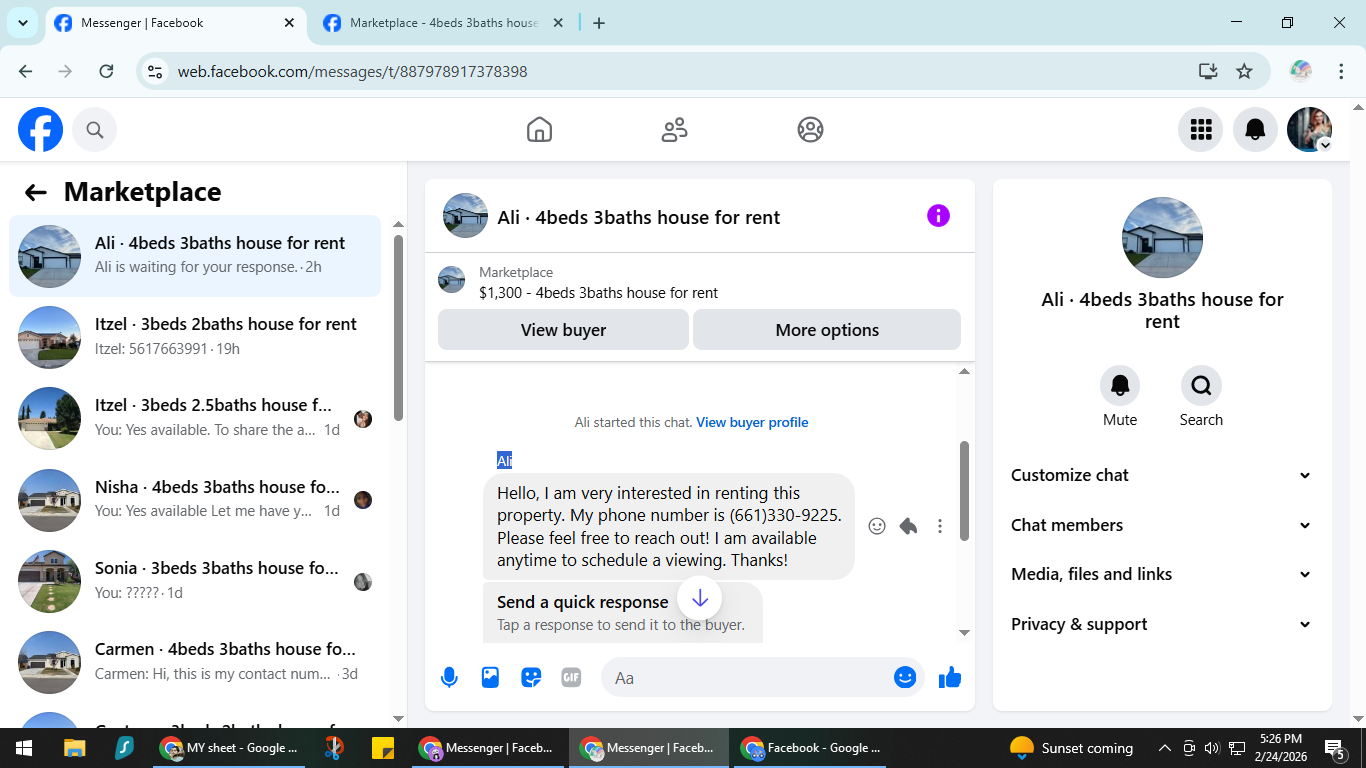Open the Facebook menu grid icon
This screenshot has width=1366, height=768.
1201,130
